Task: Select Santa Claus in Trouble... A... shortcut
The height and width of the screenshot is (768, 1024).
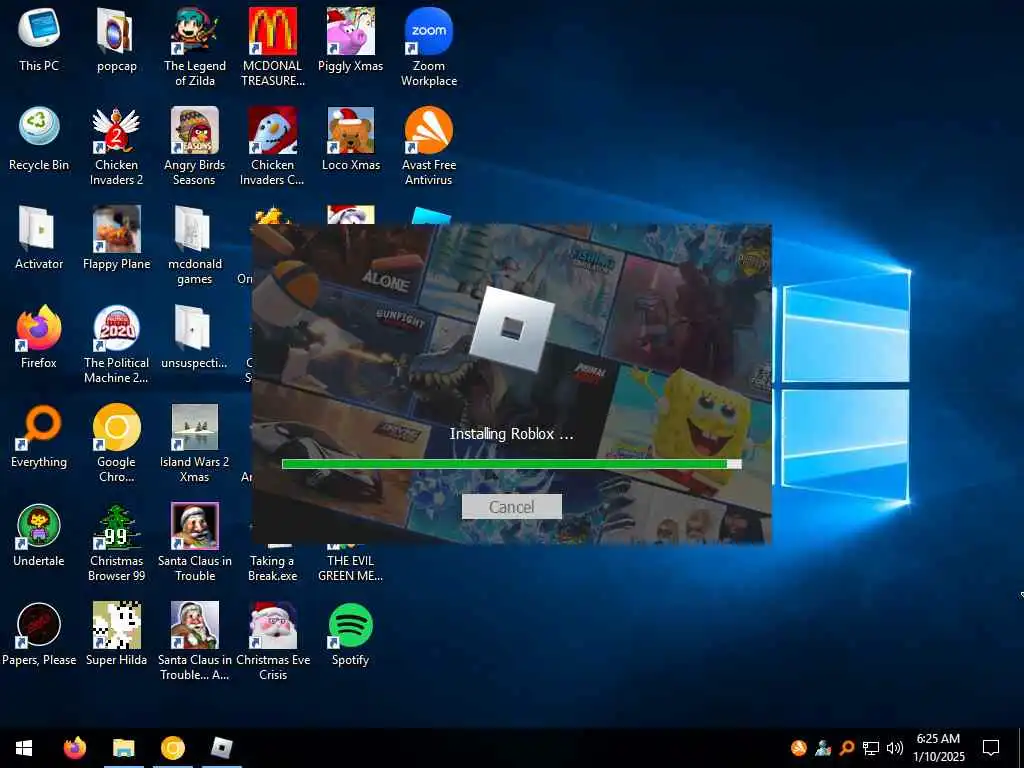Action: click(195, 641)
